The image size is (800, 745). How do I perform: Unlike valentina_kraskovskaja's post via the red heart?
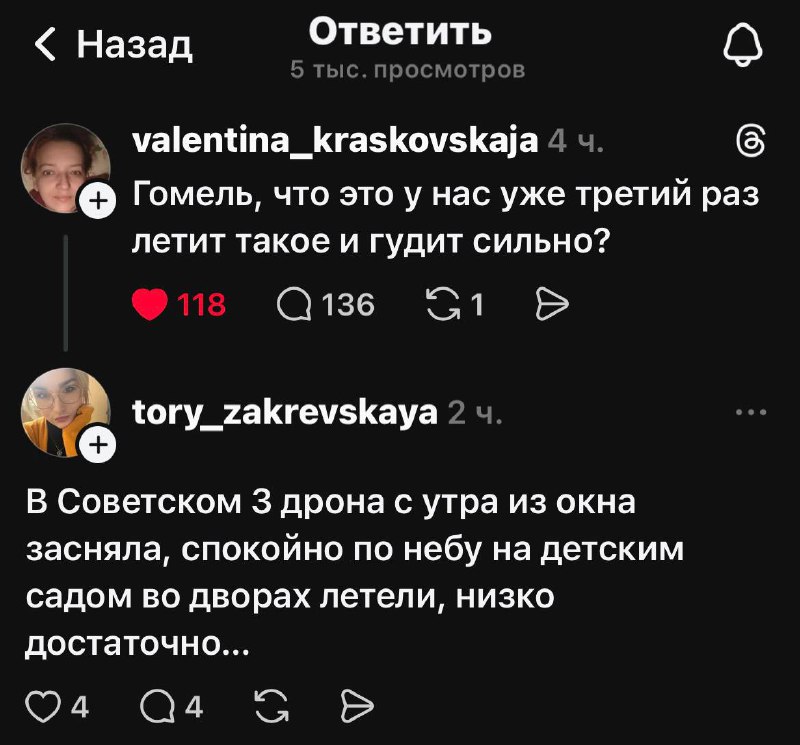pos(150,304)
